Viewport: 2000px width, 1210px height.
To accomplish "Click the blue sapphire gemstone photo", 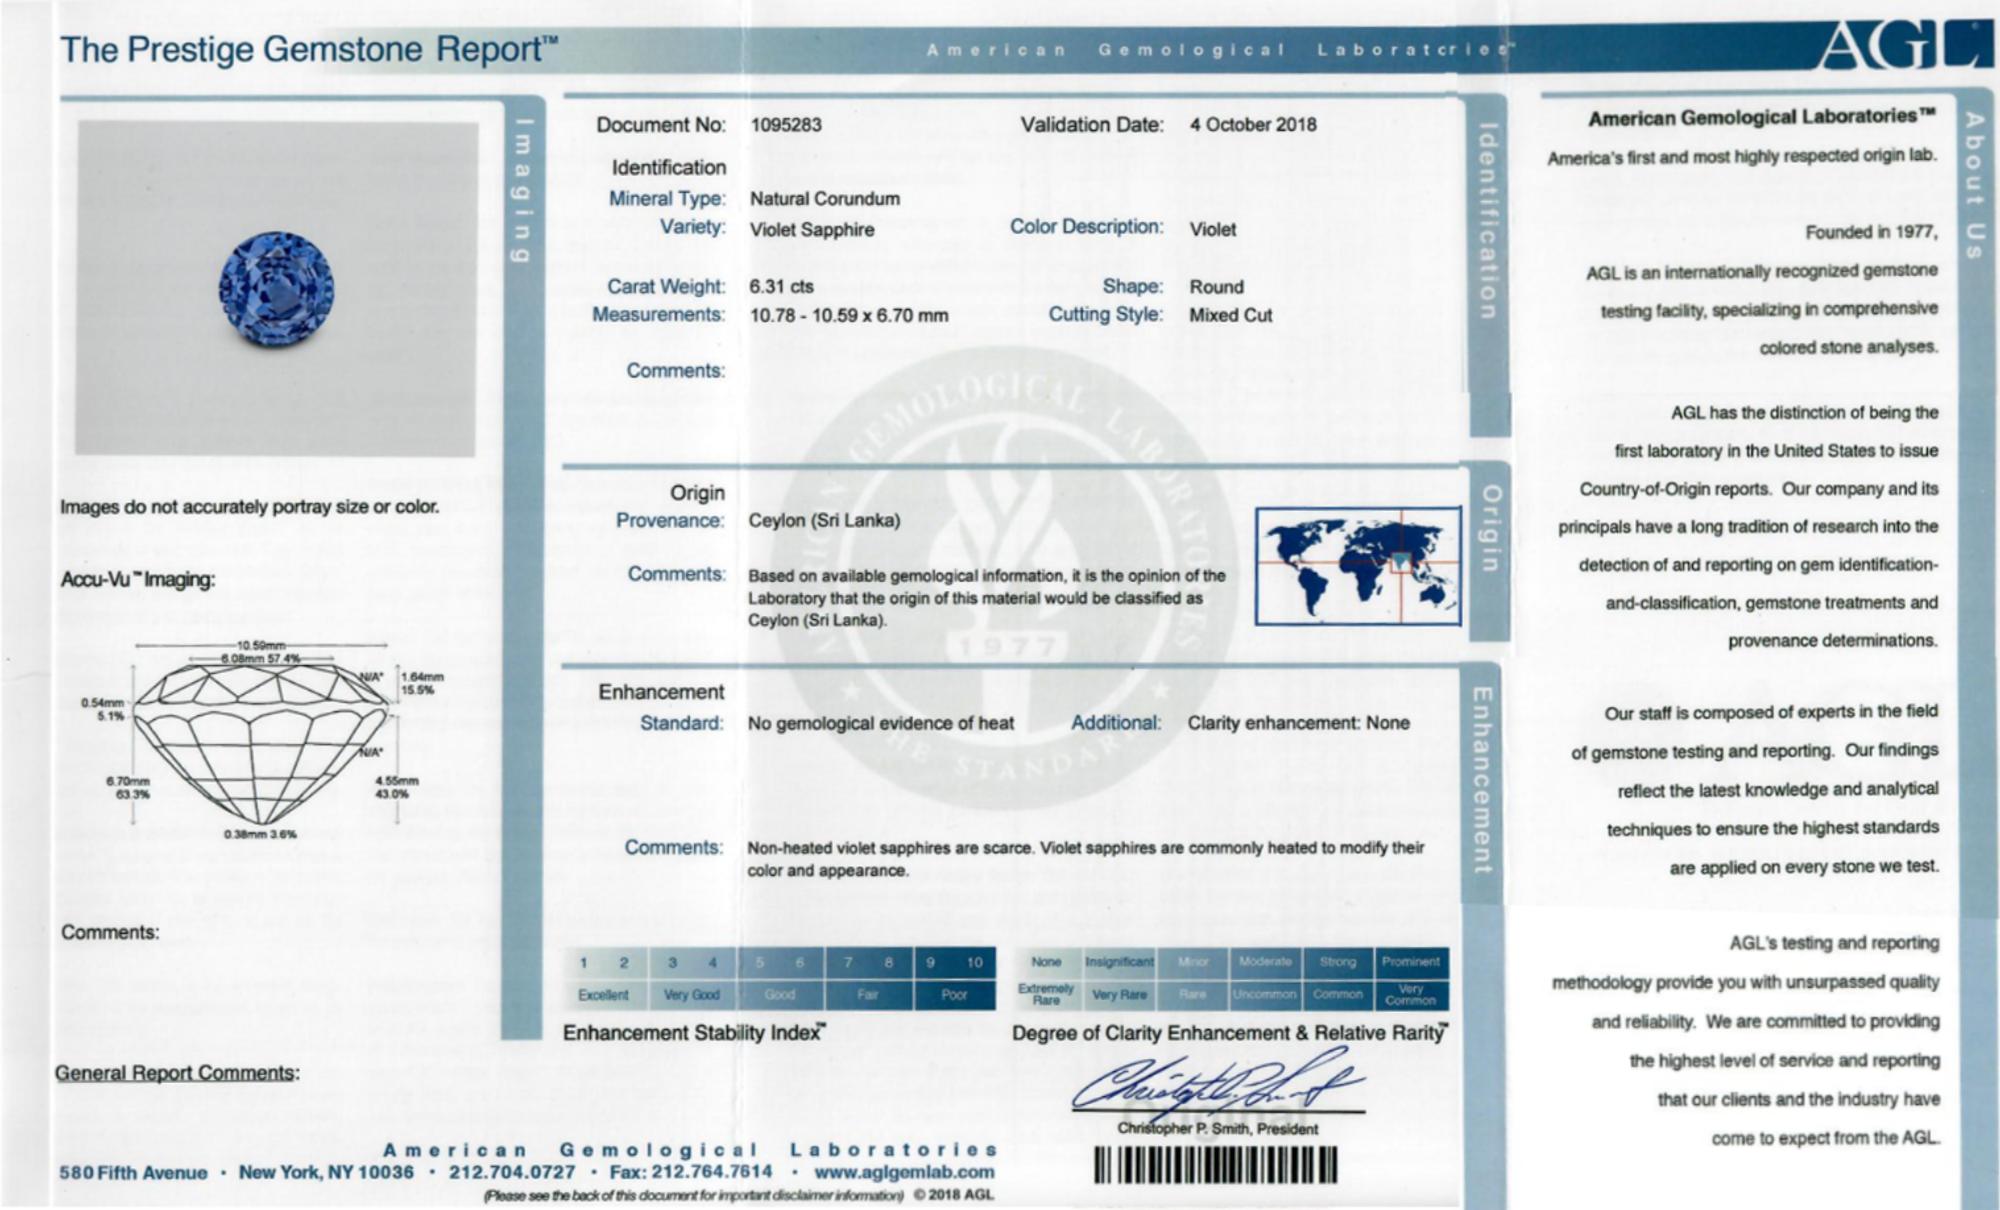I will [x=276, y=290].
